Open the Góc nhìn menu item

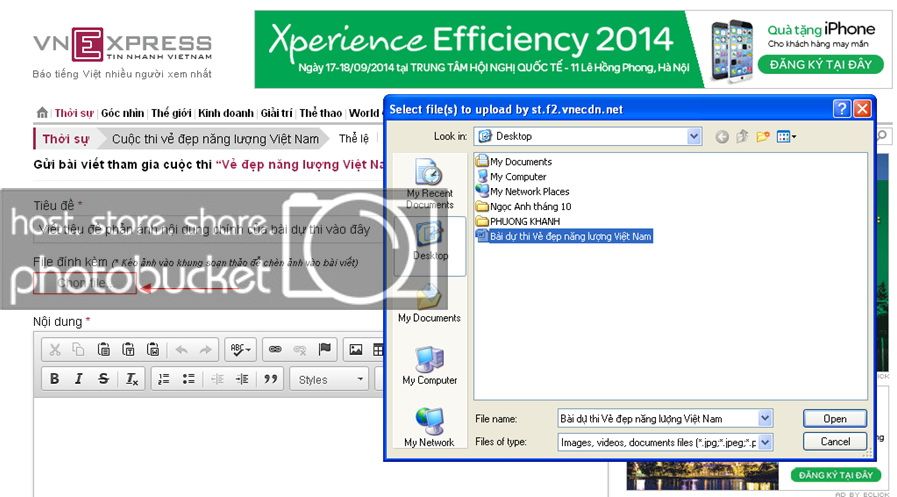(122, 113)
